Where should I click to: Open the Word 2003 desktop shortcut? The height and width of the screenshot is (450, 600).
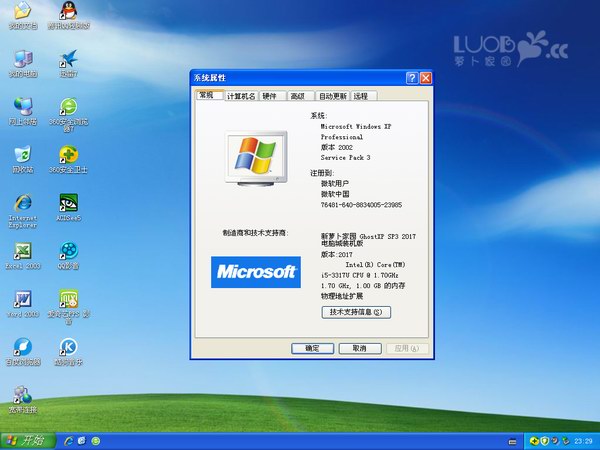coord(22,299)
